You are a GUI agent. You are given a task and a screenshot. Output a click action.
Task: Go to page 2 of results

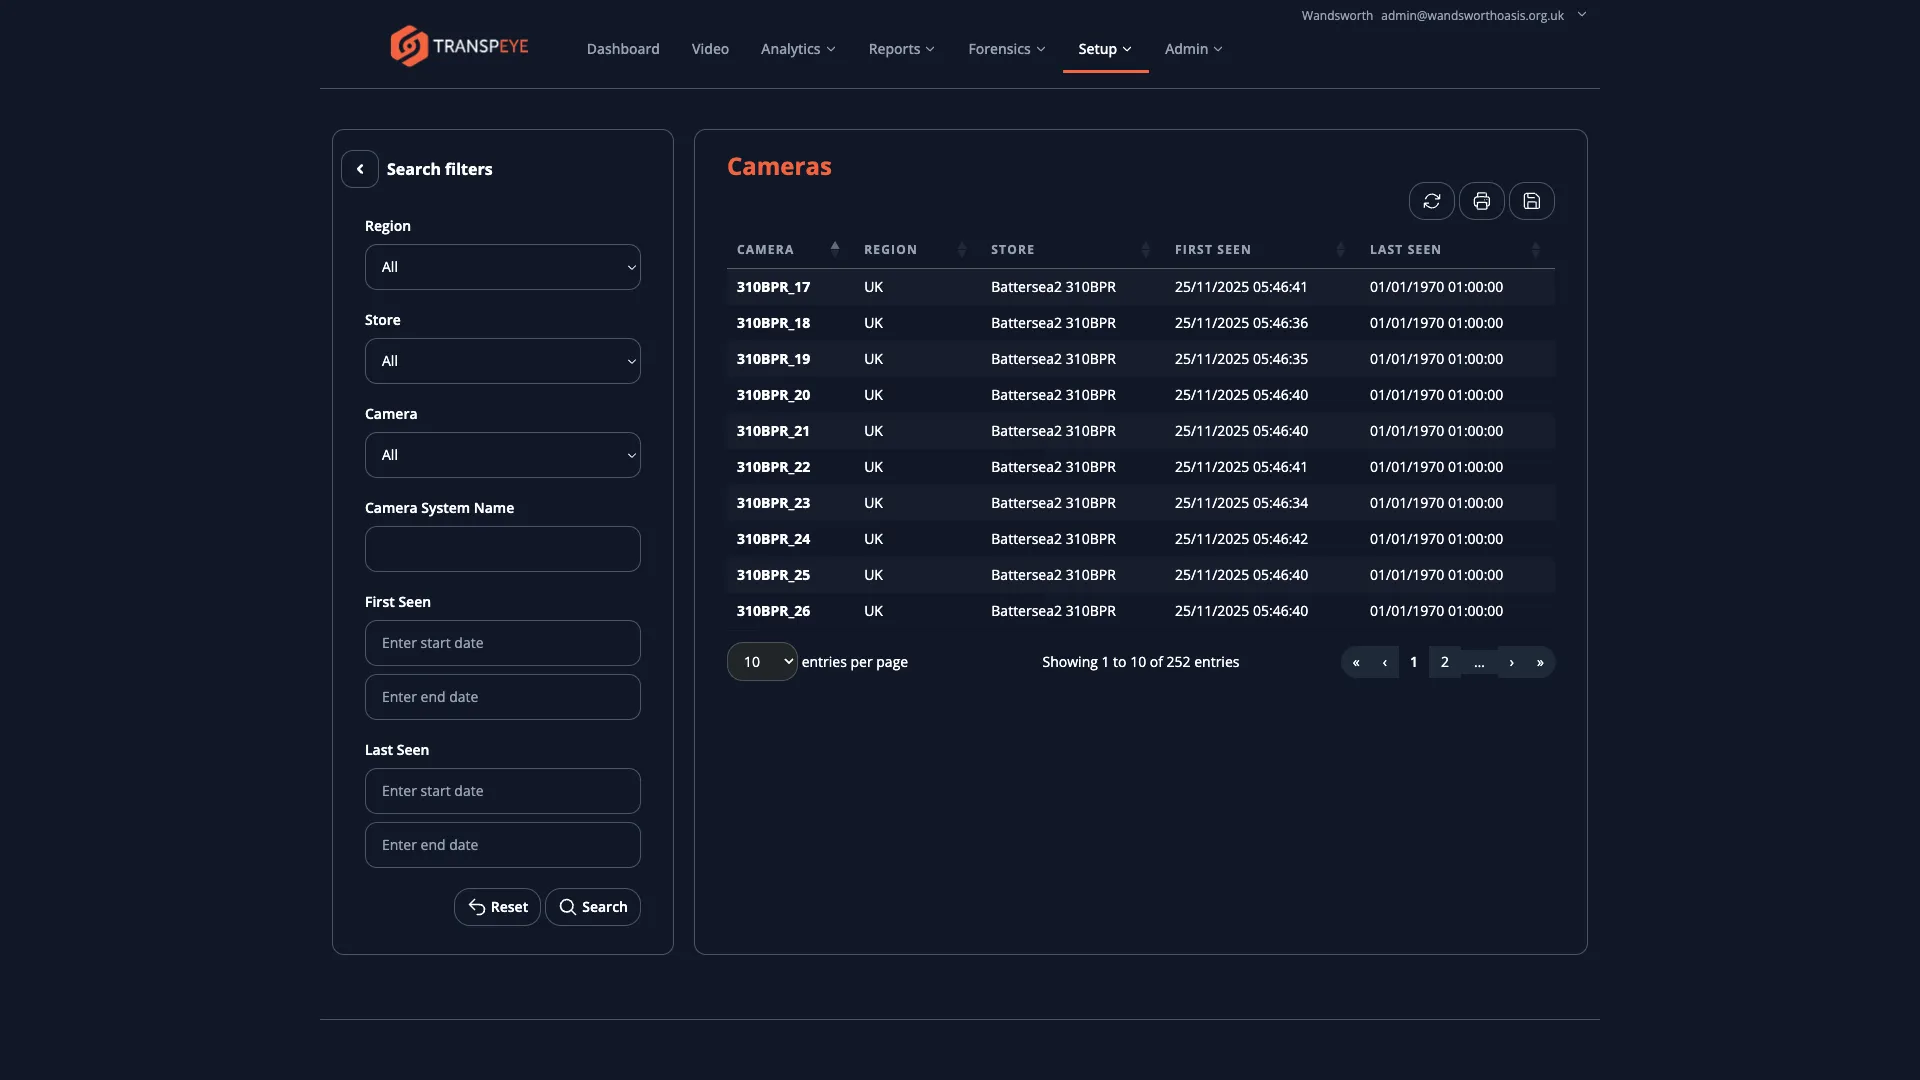point(1444,661)
